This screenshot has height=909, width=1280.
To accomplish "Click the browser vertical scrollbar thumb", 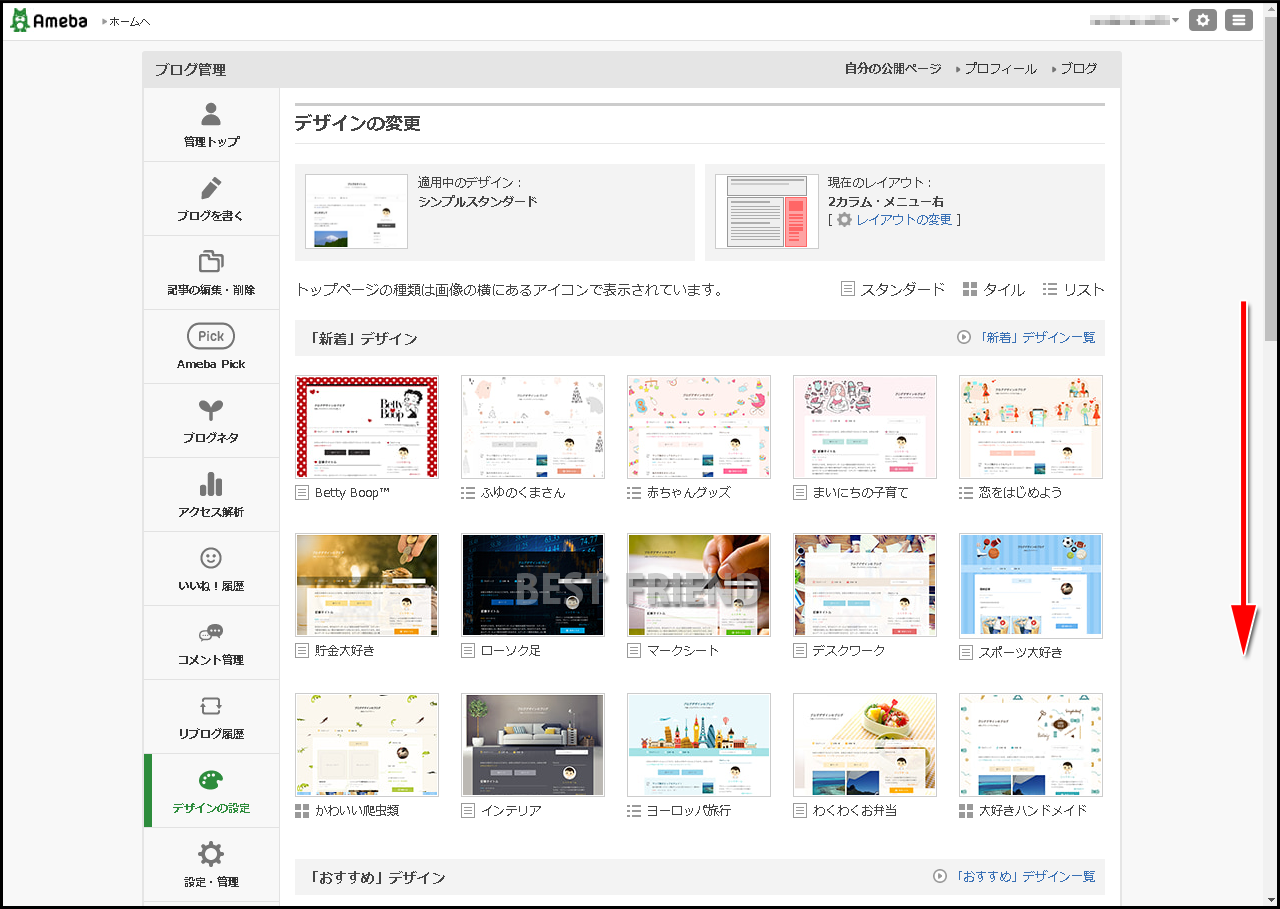I will pos(1271,180).
